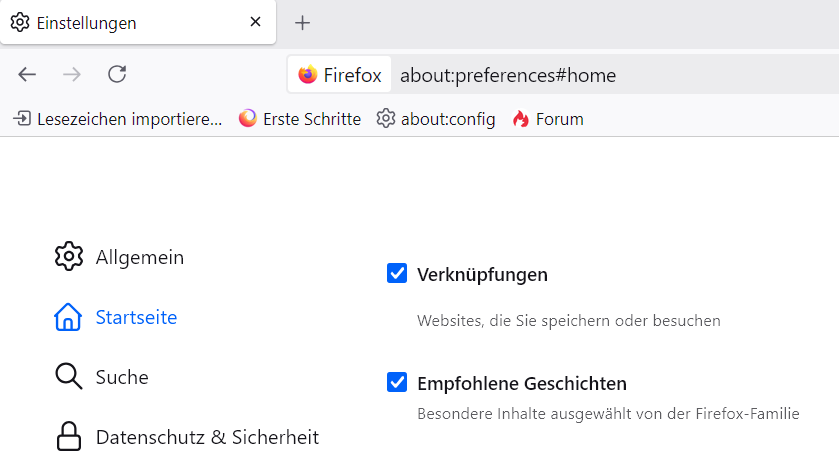
Task: Click the forward navigation arrow
Action: (x=72, y=74)
